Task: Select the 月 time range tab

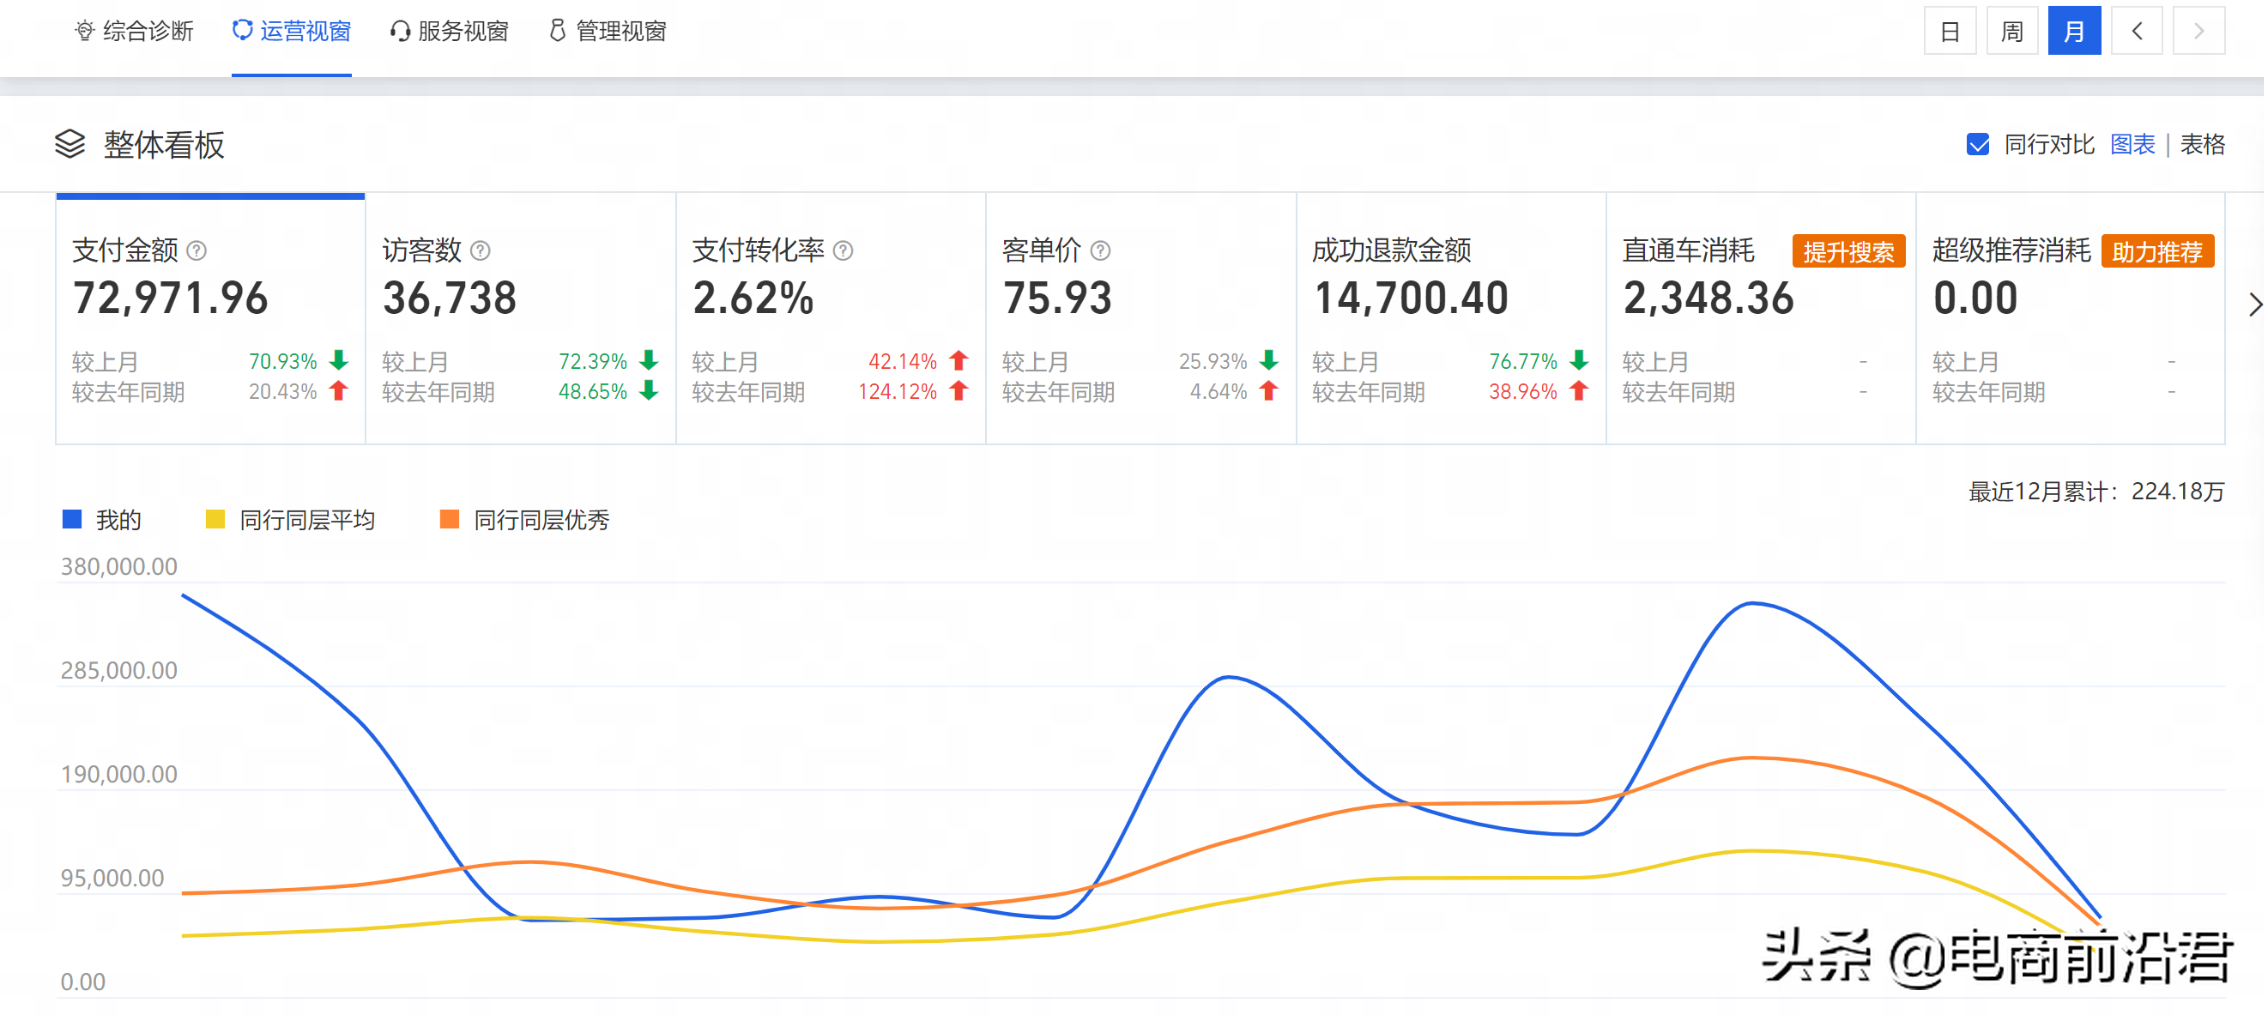Action: pyautogui.click(x=2074, y=31)
